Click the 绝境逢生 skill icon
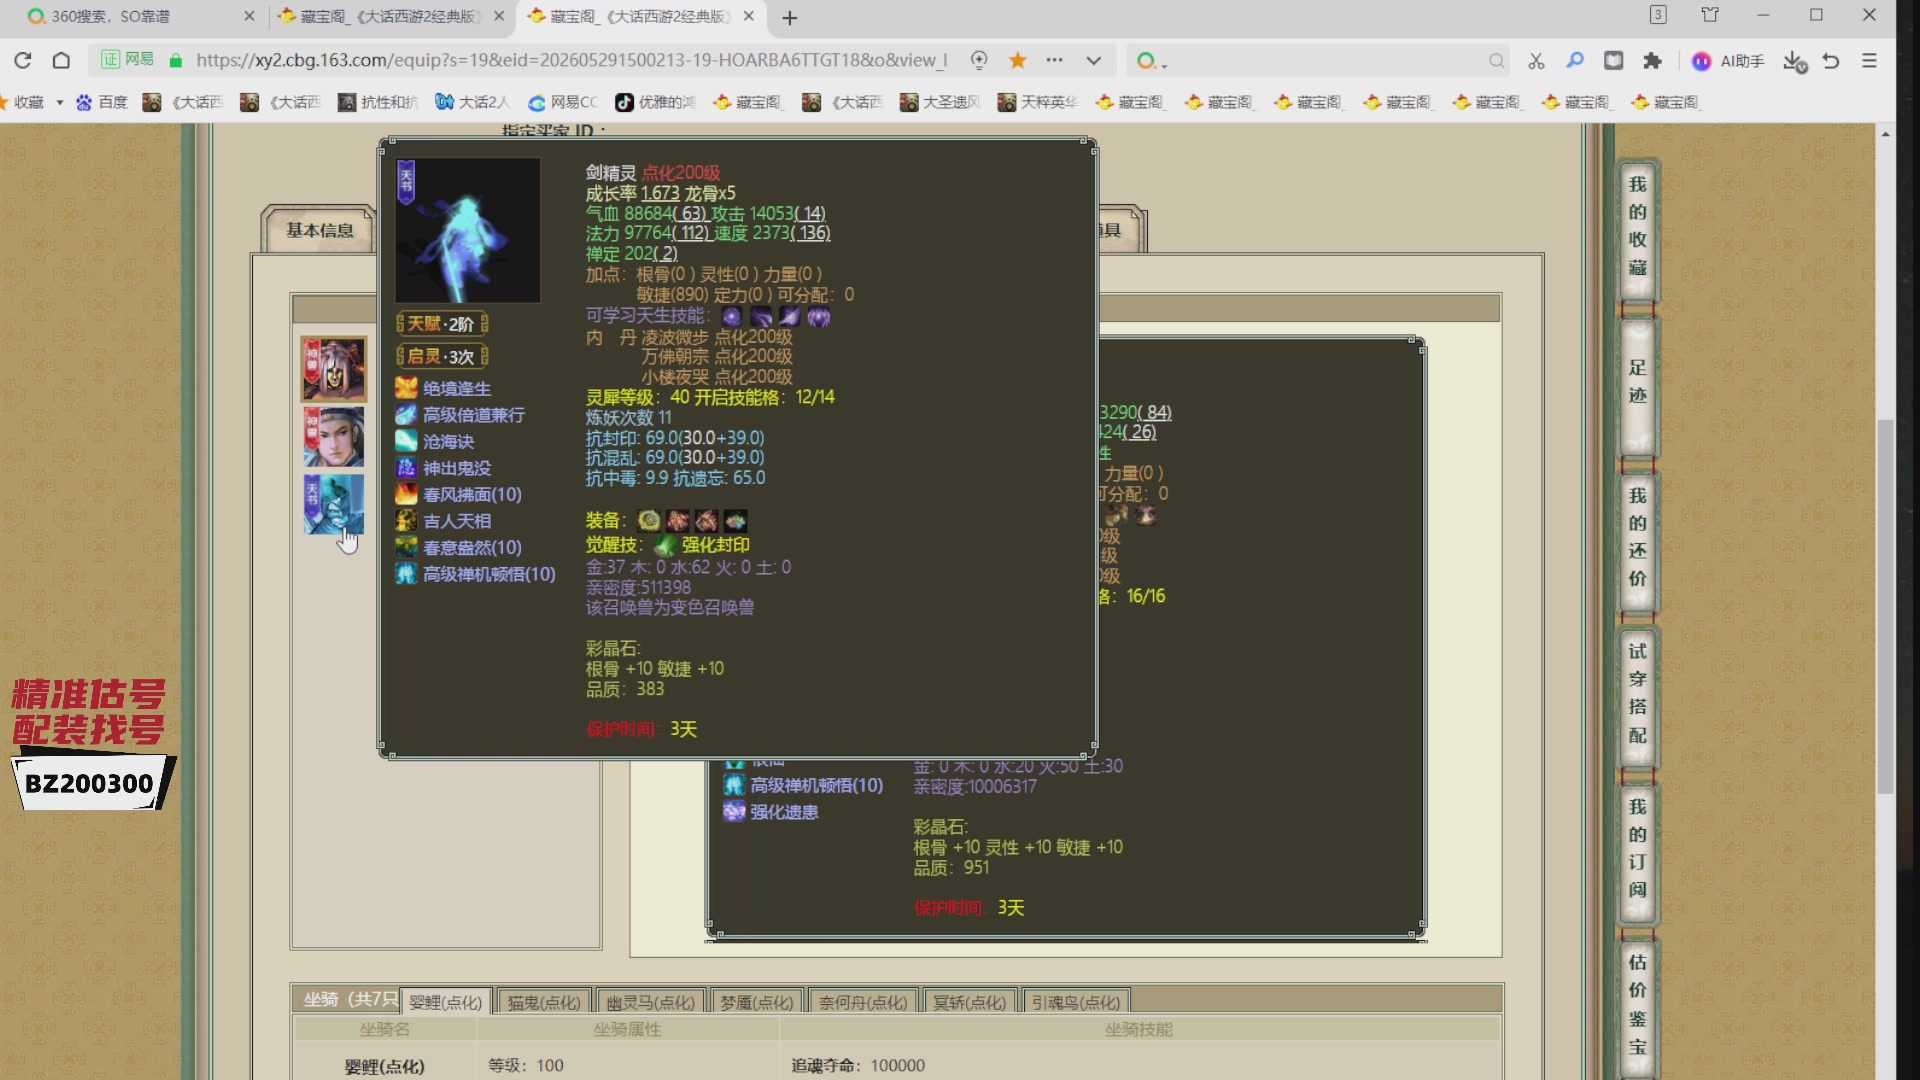 [406, 388]
